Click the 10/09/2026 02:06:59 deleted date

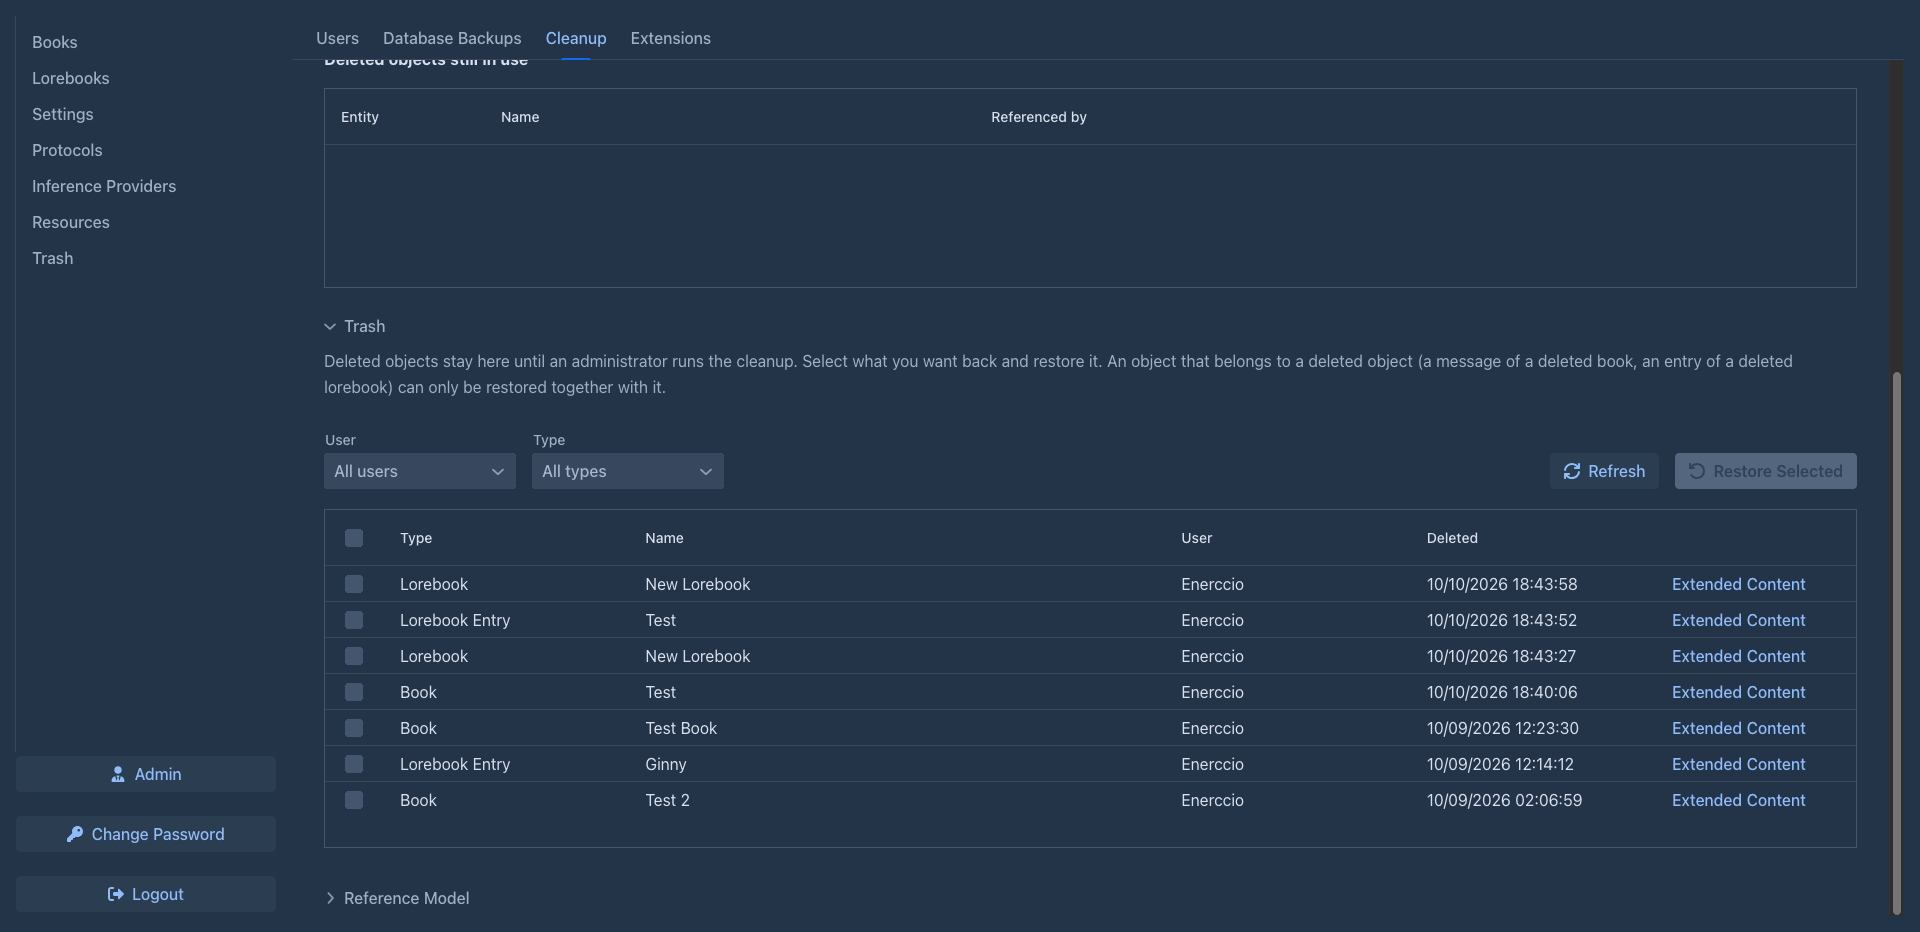coord(1504,800)
